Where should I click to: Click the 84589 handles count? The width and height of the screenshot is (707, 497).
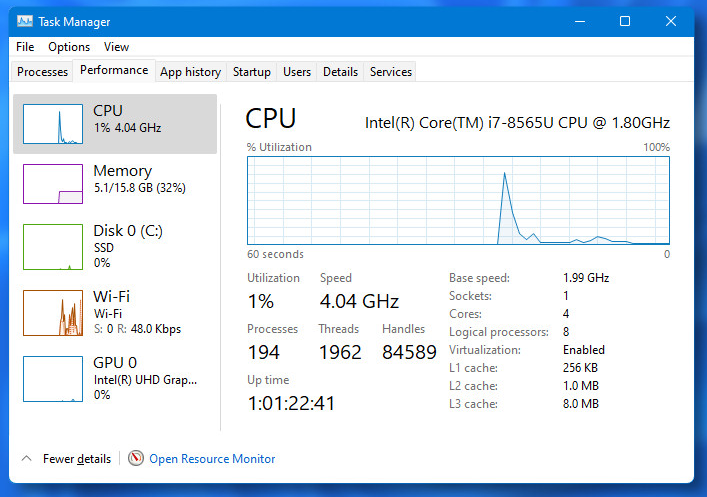pos(409,352)
